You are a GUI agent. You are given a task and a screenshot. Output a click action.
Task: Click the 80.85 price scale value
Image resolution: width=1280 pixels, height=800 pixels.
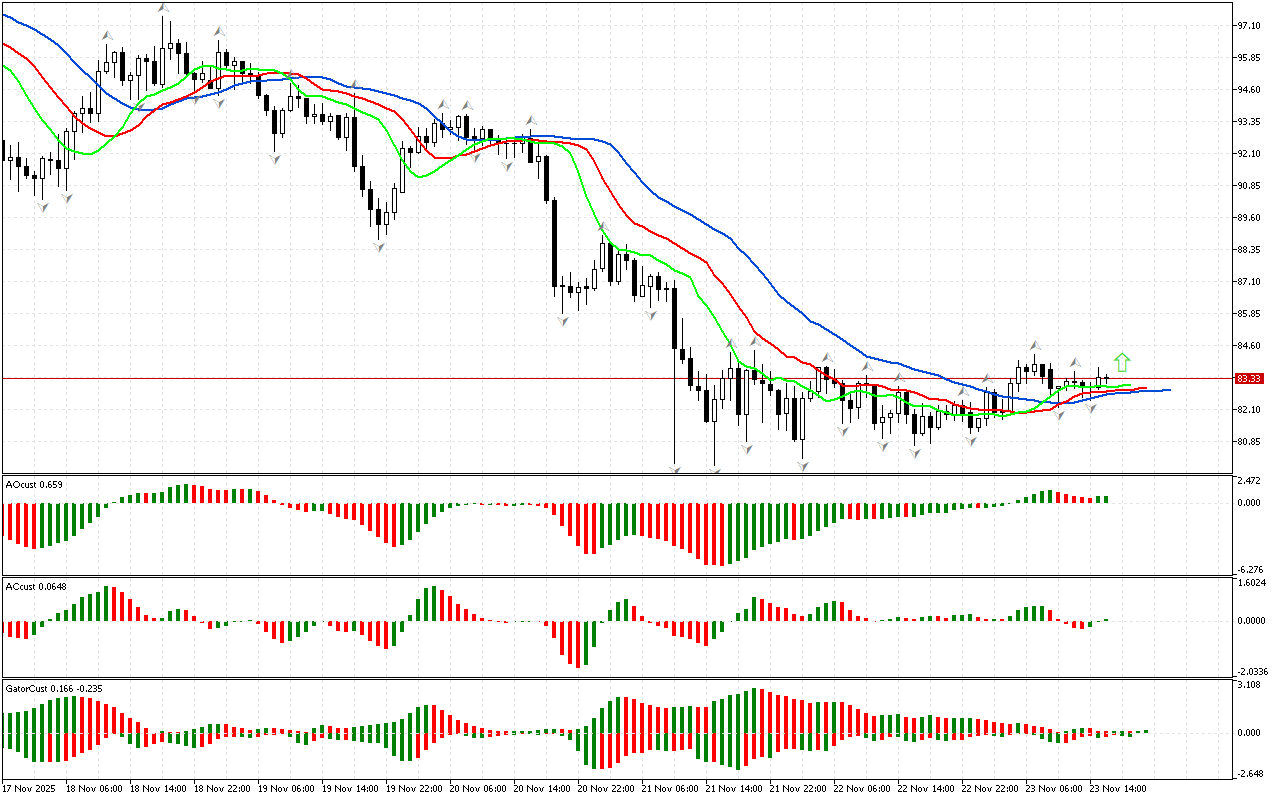tap(1251, 442)
